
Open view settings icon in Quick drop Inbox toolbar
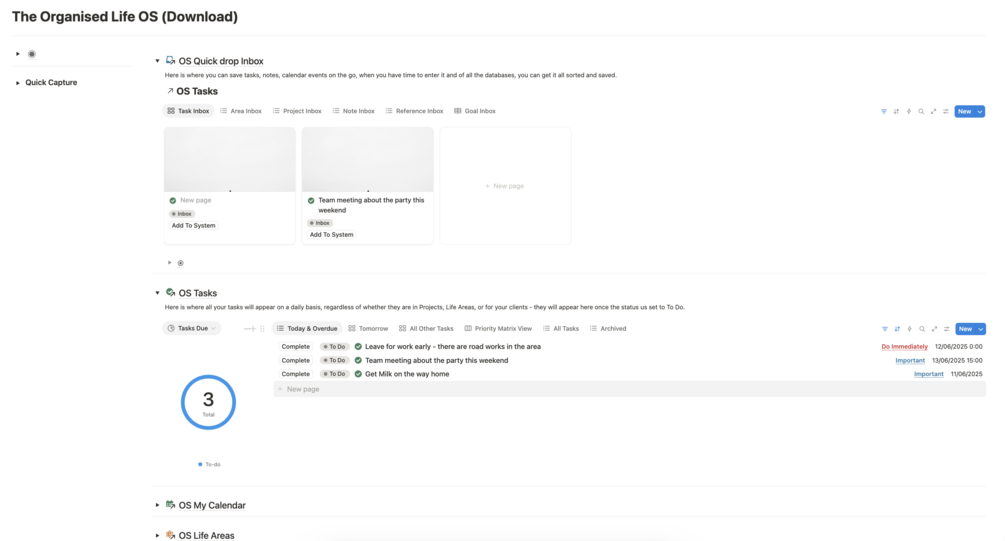click(945, 112)
